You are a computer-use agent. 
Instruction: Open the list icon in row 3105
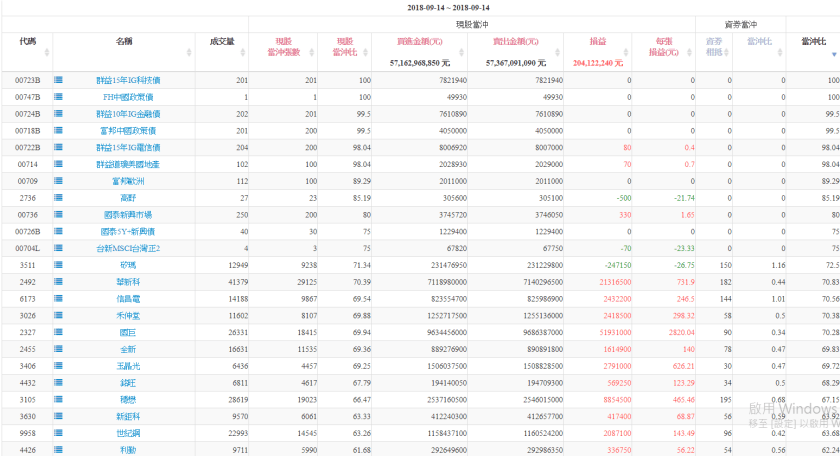tap(58, 399)
